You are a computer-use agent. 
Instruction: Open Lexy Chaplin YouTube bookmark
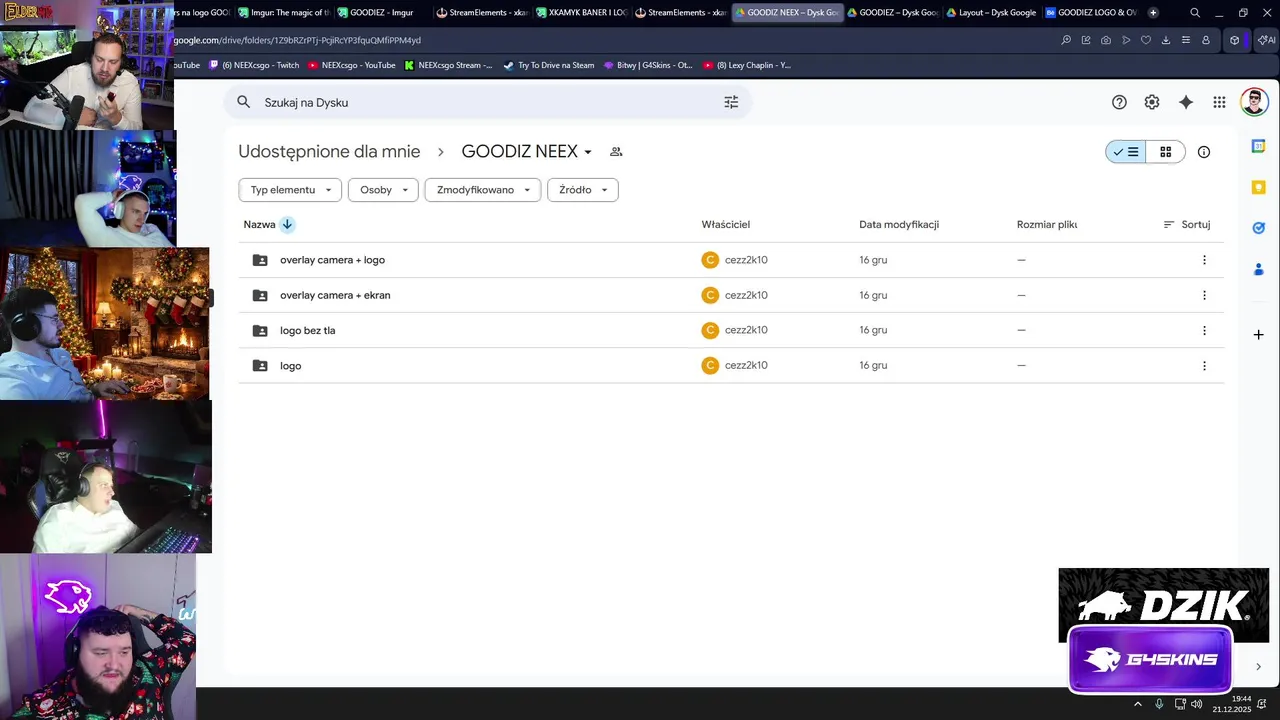[747, 65]
